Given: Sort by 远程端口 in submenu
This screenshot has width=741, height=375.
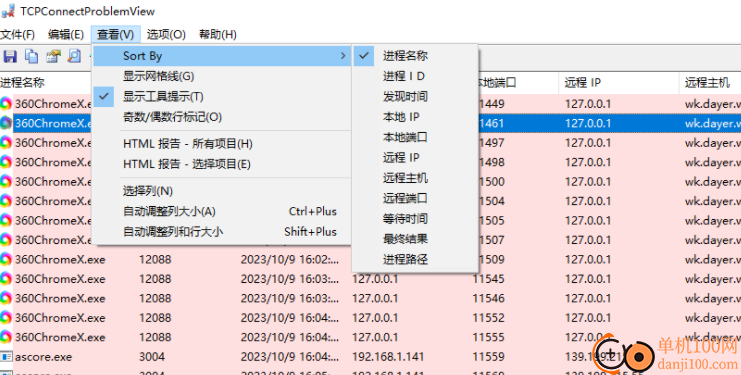Looking at the screenshot, I should [x=415, y=198].
